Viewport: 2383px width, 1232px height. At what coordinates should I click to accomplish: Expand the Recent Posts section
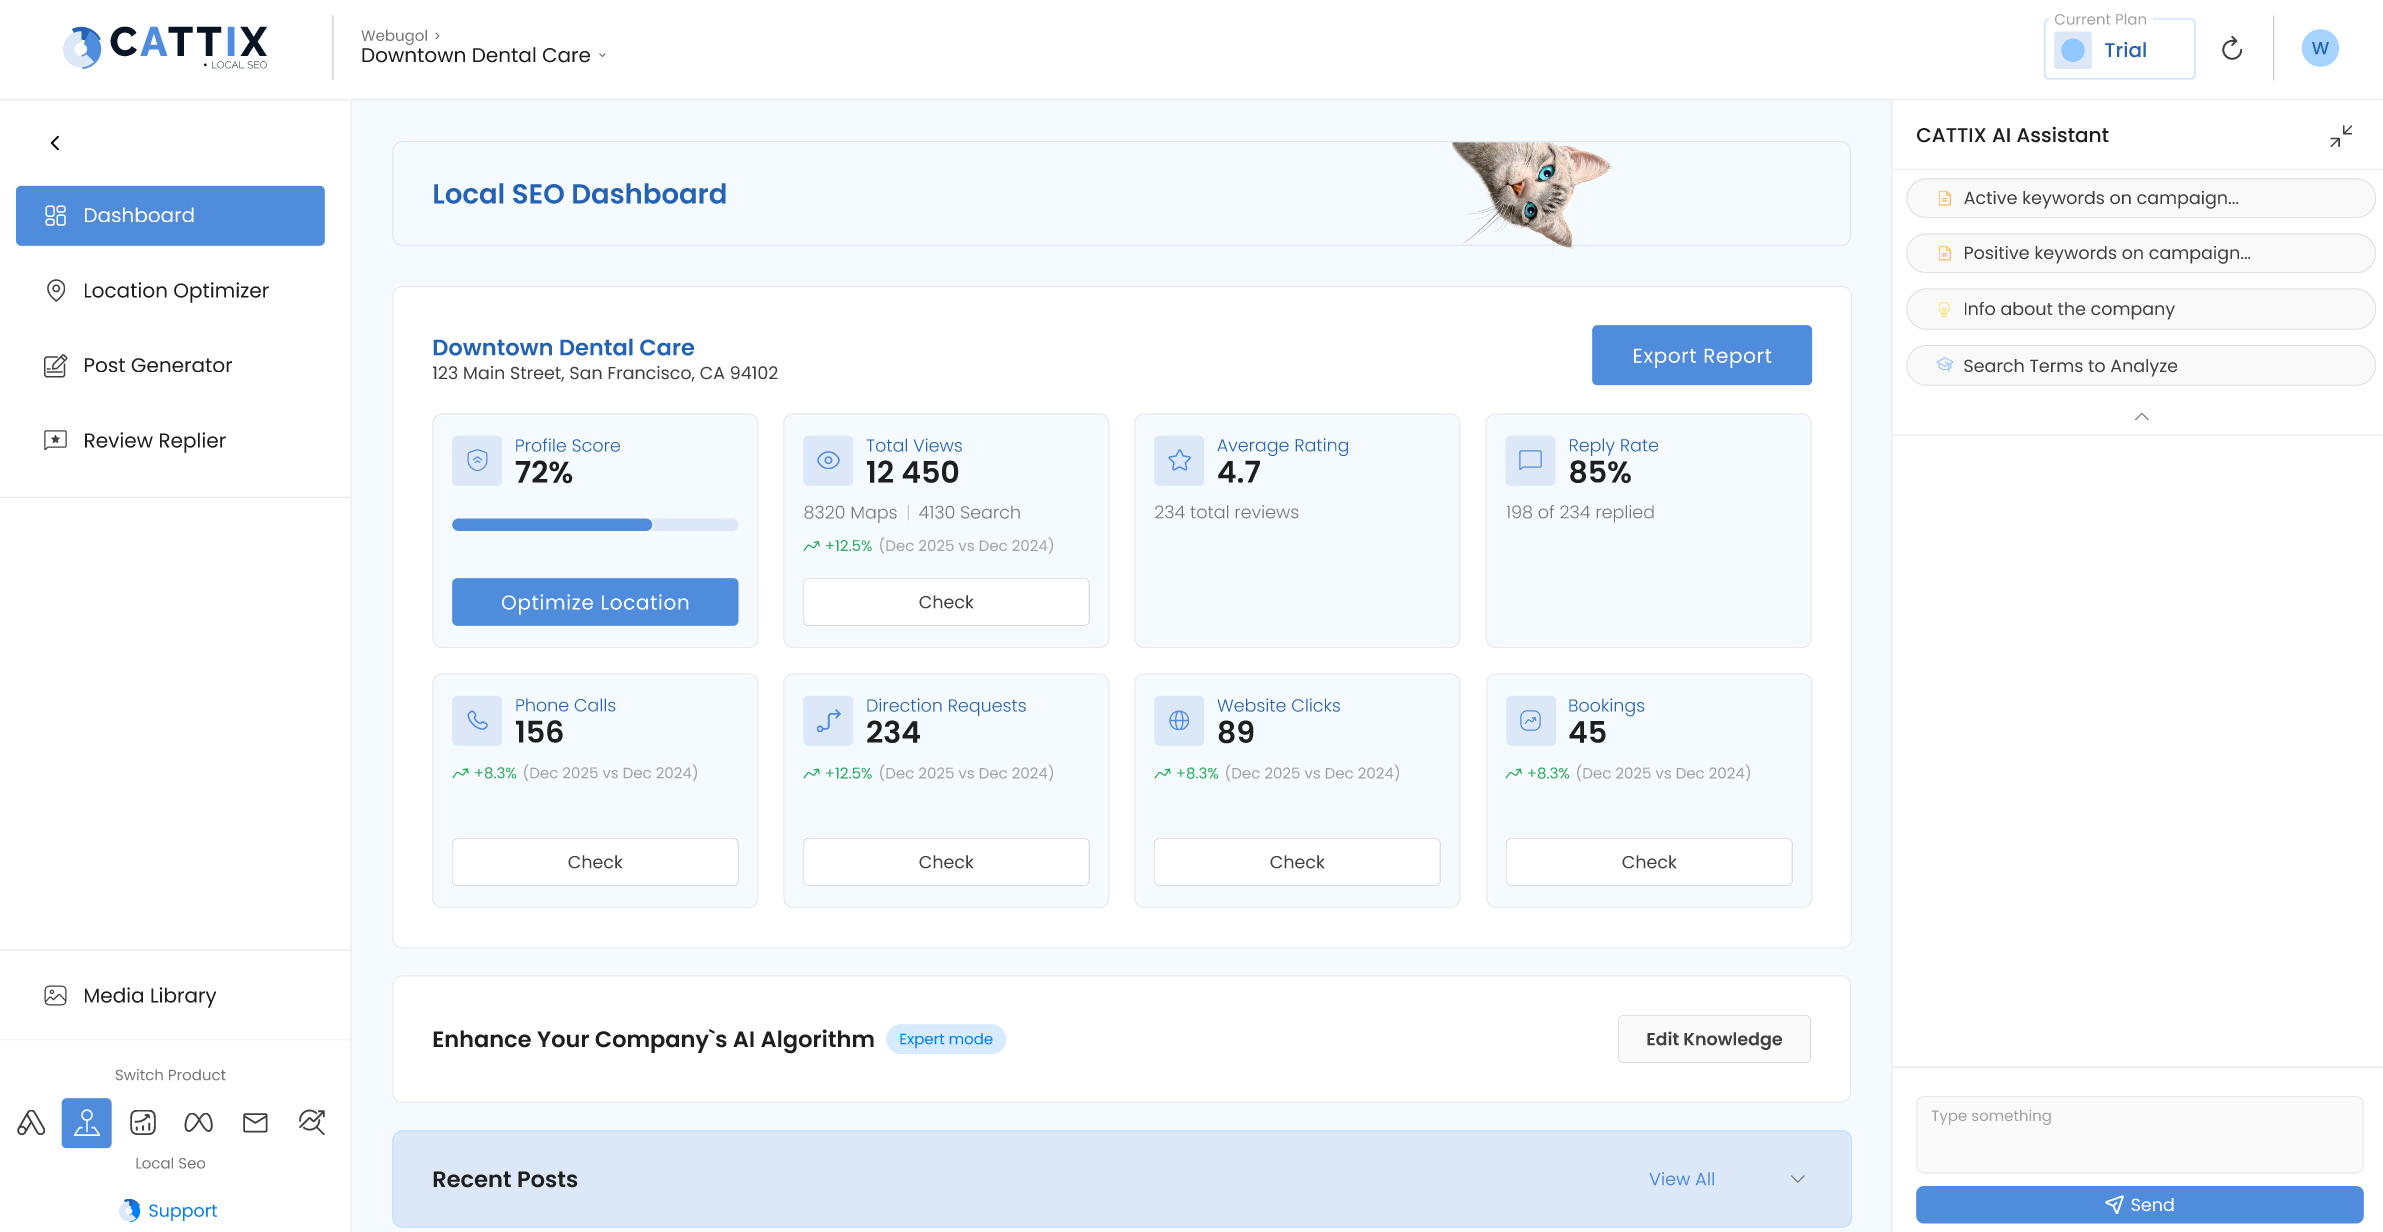pos(1797,1179)
